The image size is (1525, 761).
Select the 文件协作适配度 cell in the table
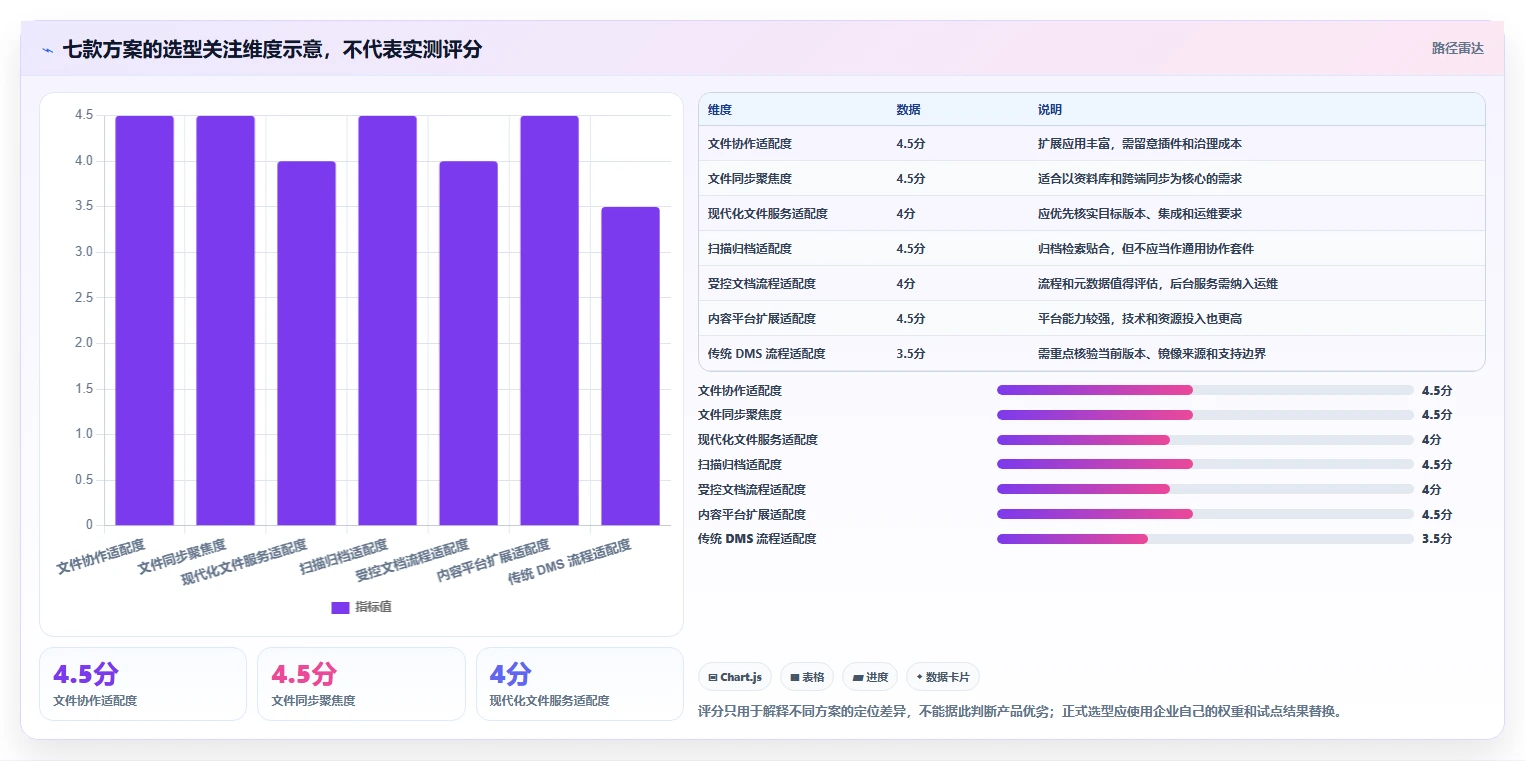tap(750, 144)
